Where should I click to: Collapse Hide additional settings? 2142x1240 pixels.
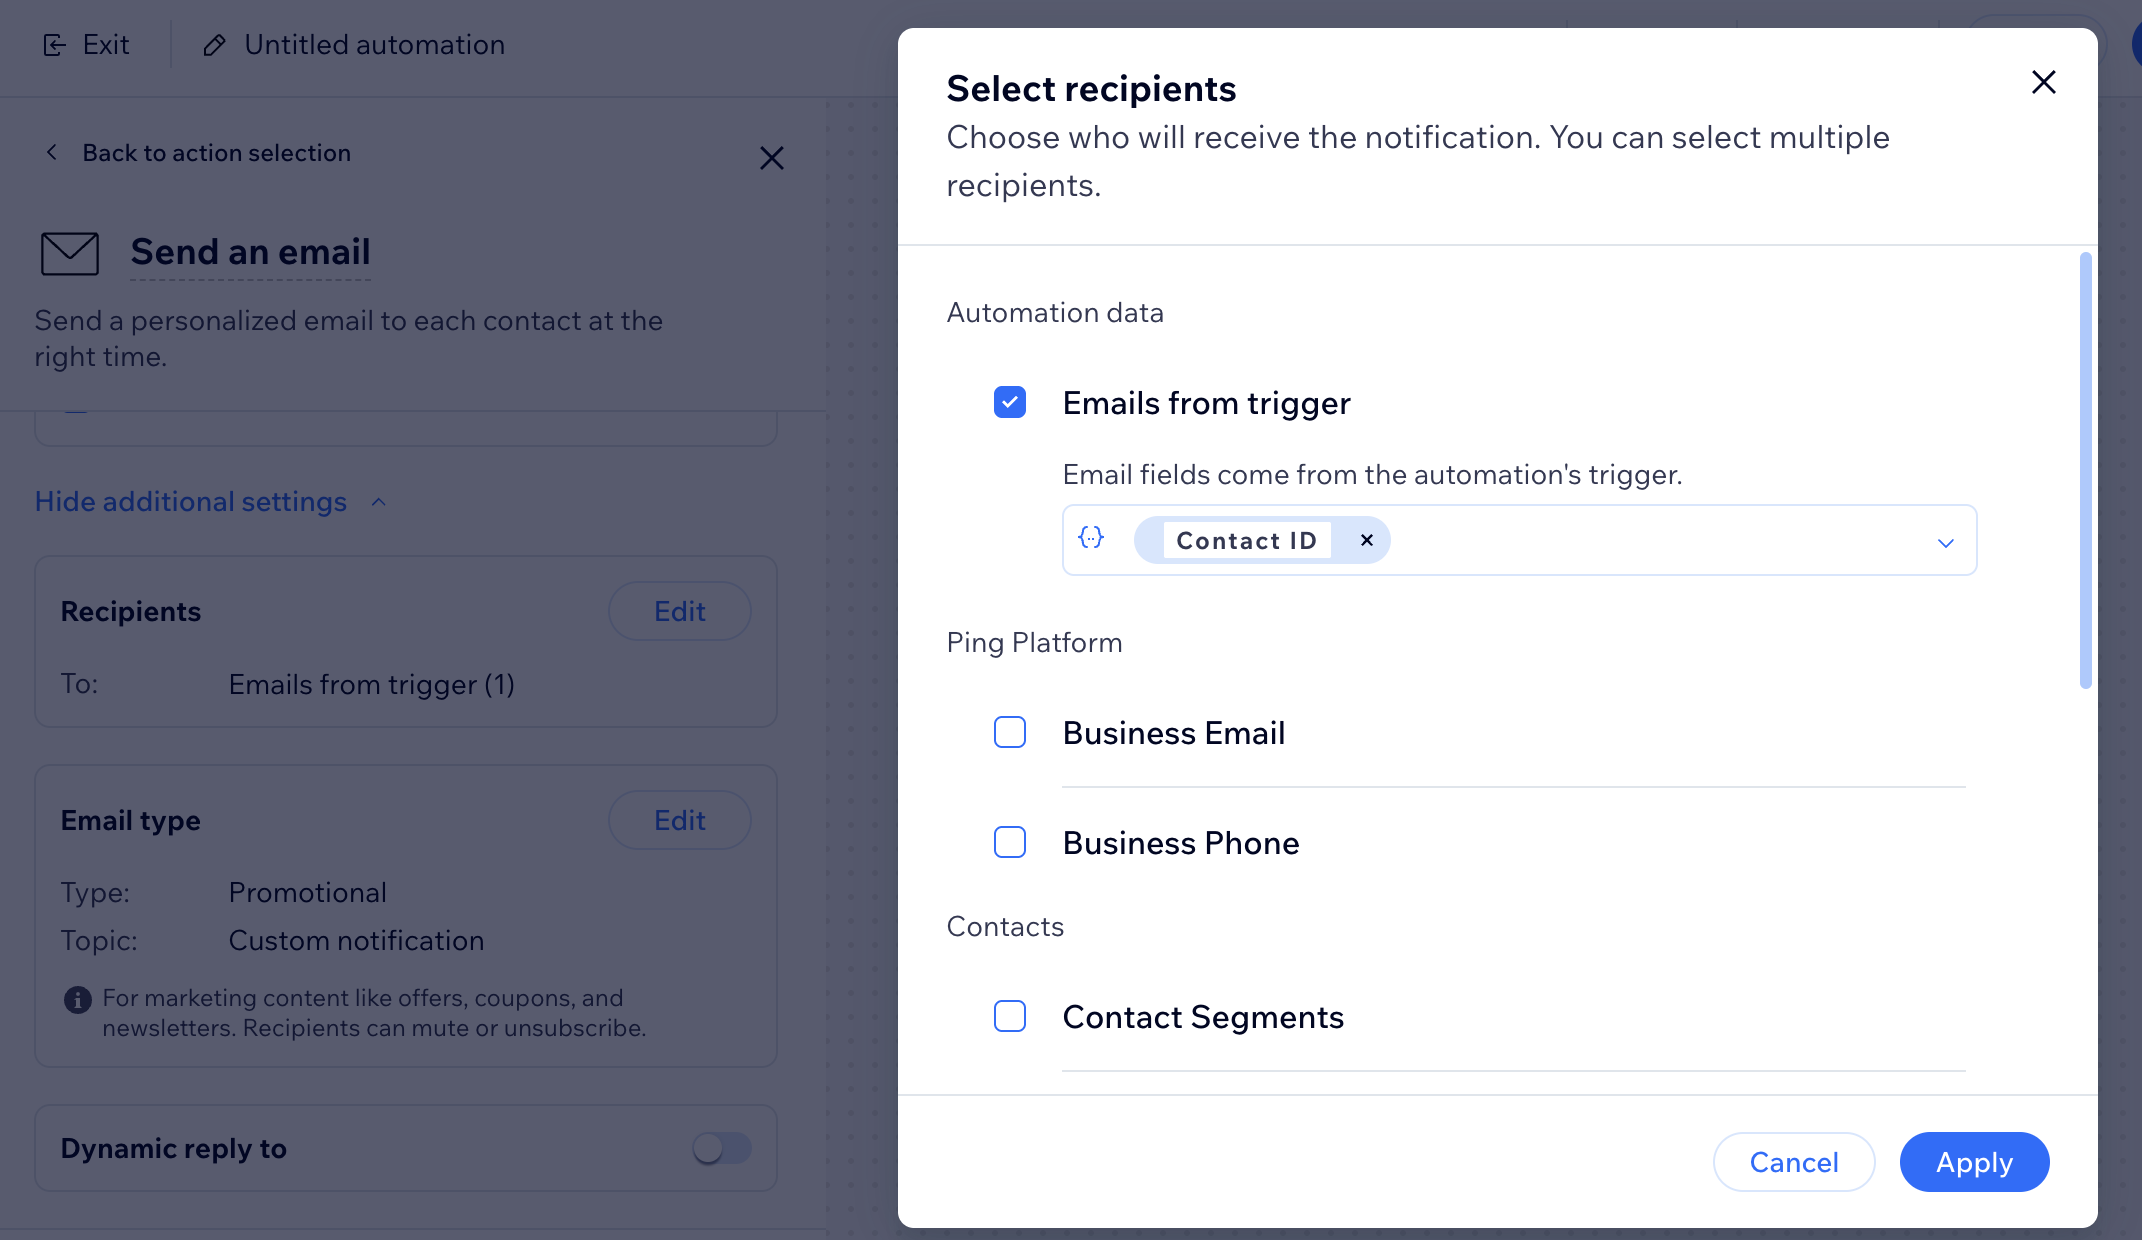(x=211, y=501)
